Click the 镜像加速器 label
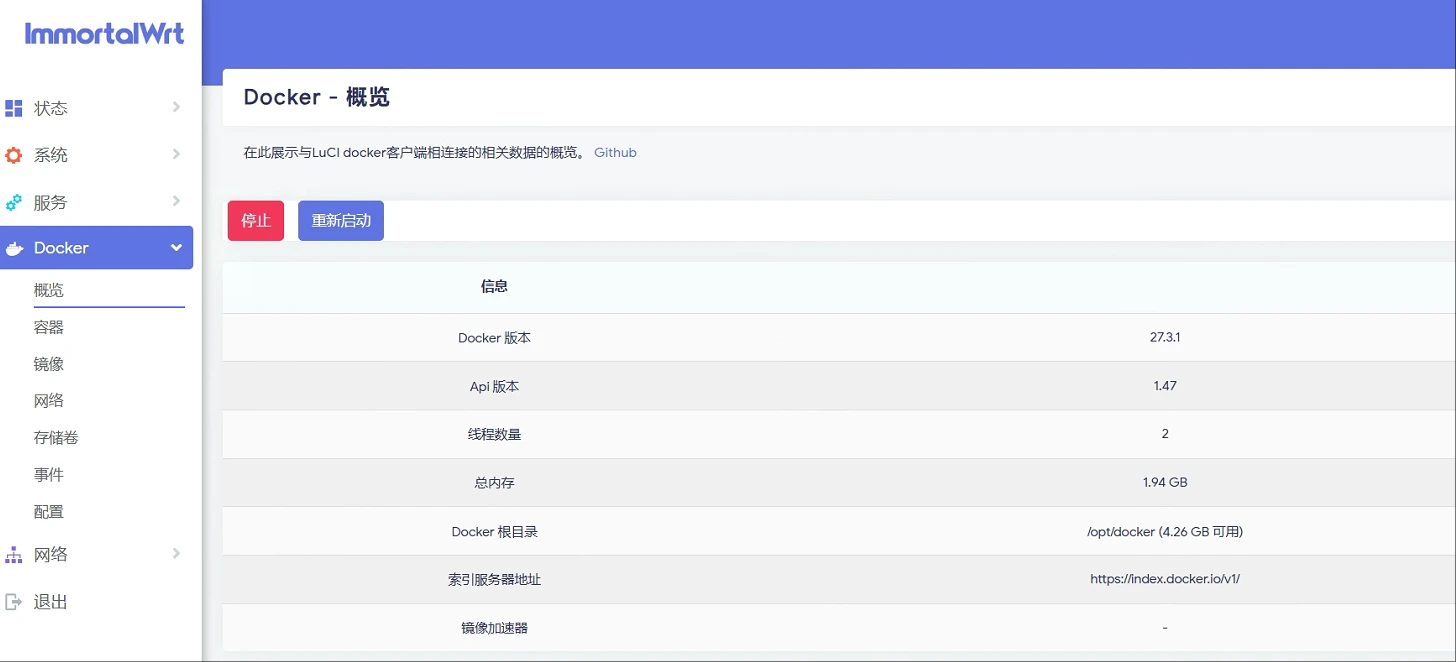The image size is (1456, 662). click(494, 629)
